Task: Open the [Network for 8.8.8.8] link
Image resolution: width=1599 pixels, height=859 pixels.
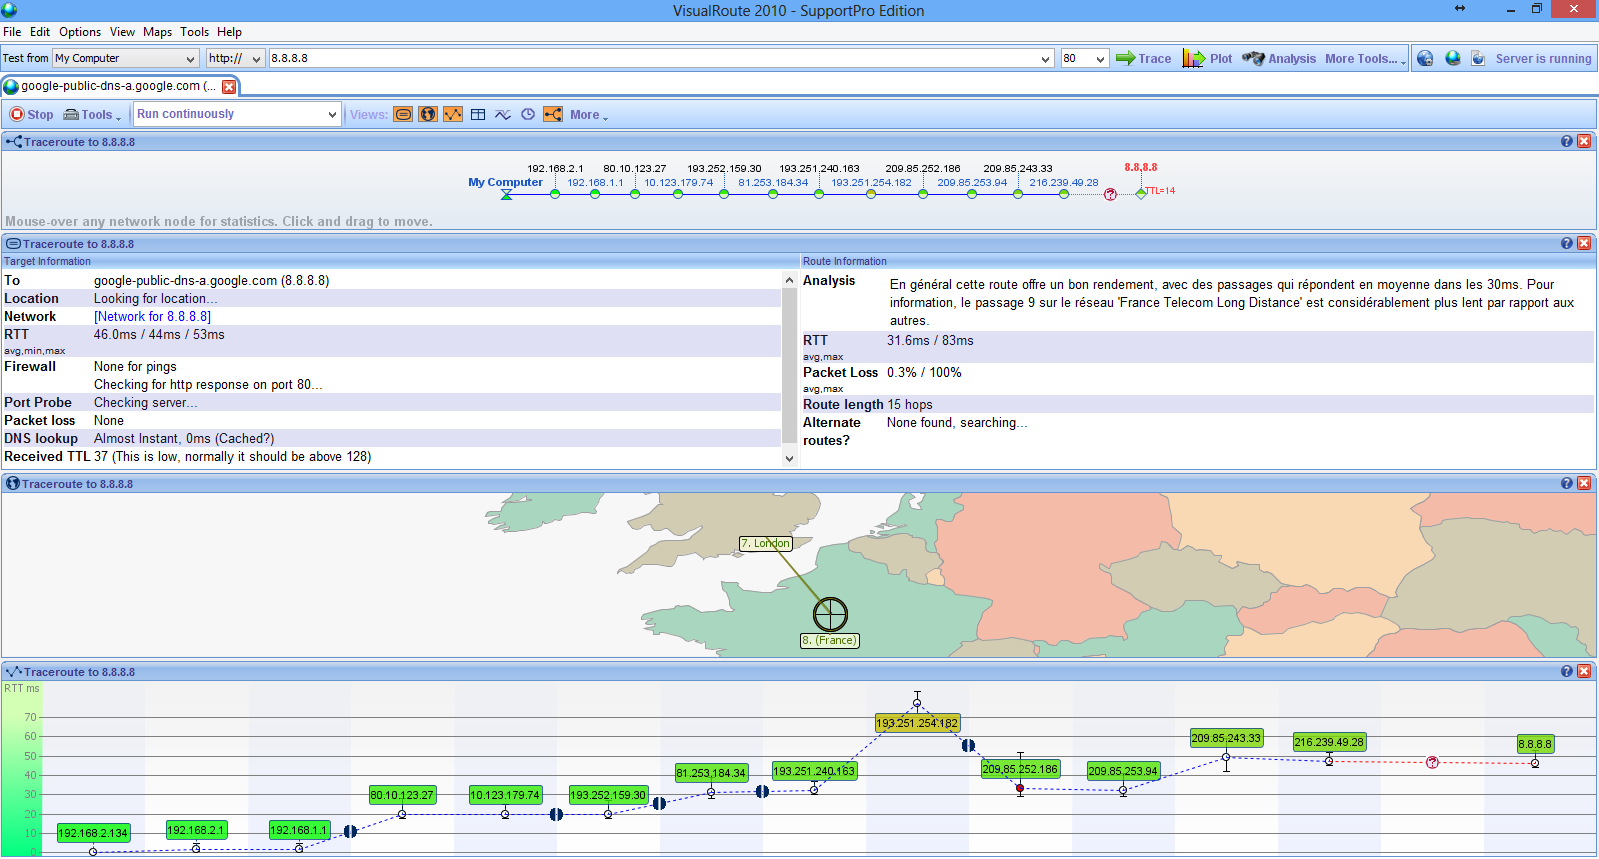Action: (152, 316)
